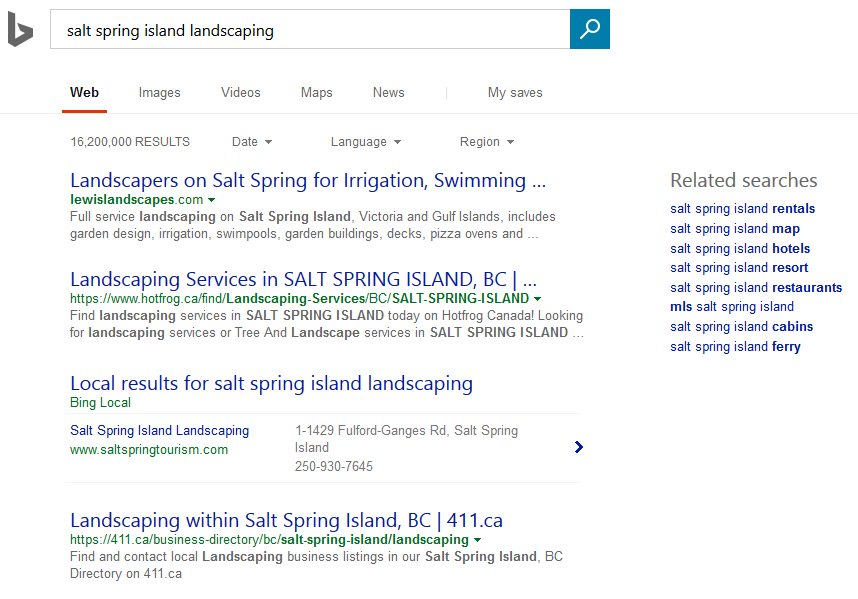Click related search 'salt spring island ferry'
This screenshot has width=858, height=599.
click(735, 347)
